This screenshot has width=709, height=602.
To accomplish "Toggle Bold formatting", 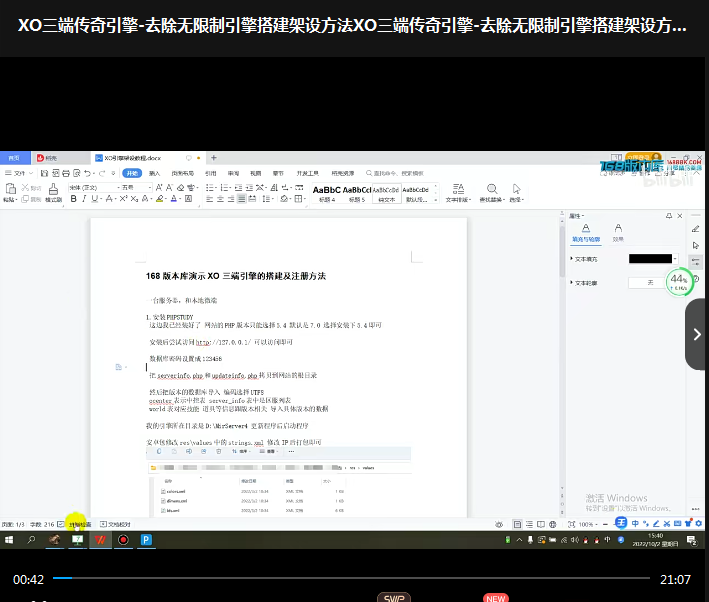I will [73, 199].
